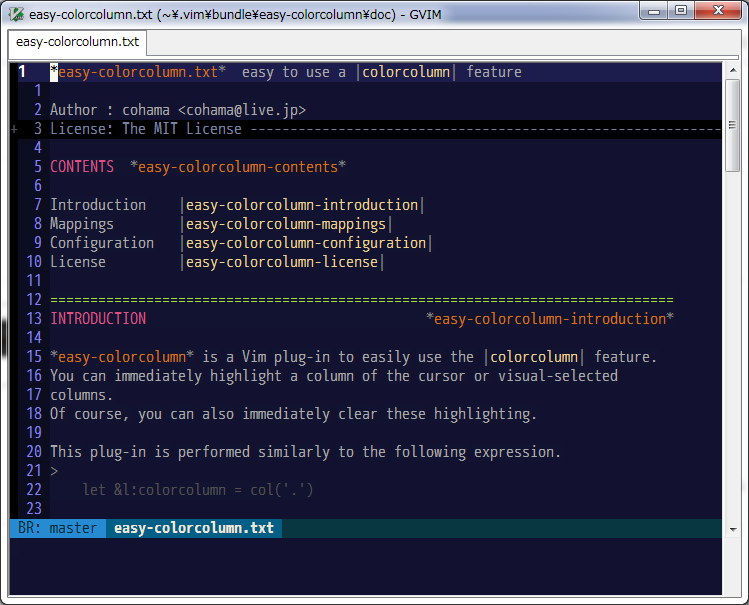Click 'License: The MIT License' folded text
749x605 pixels.
146,129
